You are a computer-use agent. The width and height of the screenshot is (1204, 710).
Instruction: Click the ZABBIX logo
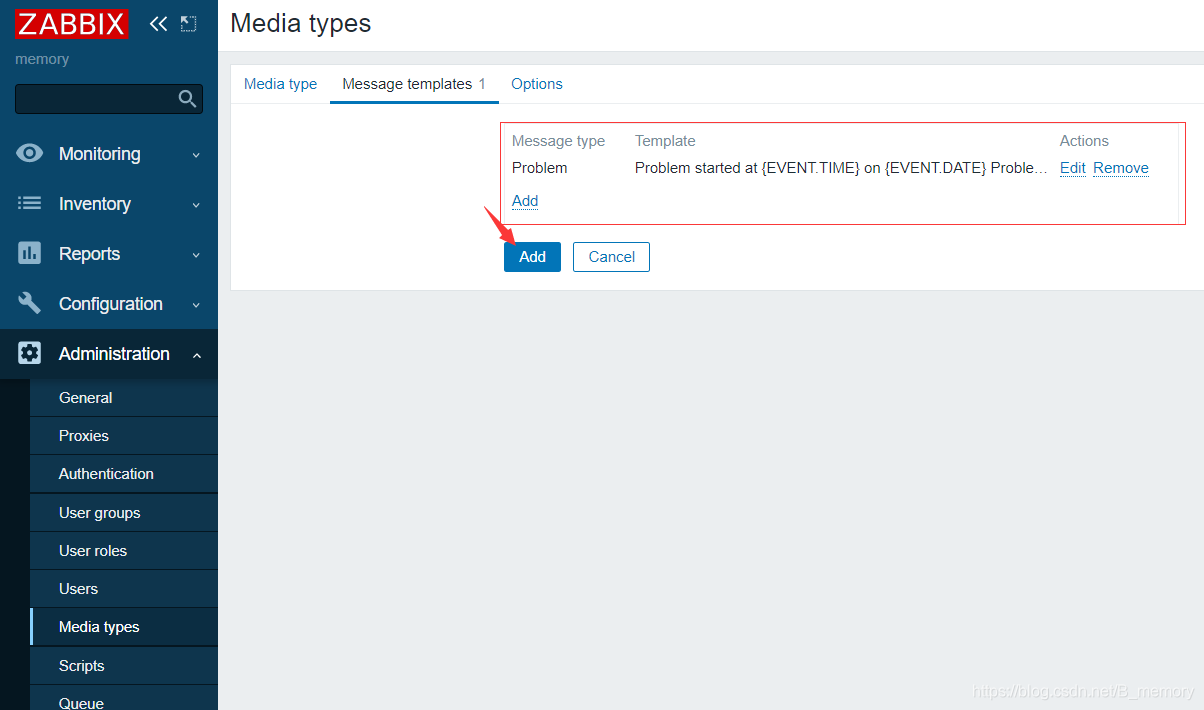coord(72,24)
